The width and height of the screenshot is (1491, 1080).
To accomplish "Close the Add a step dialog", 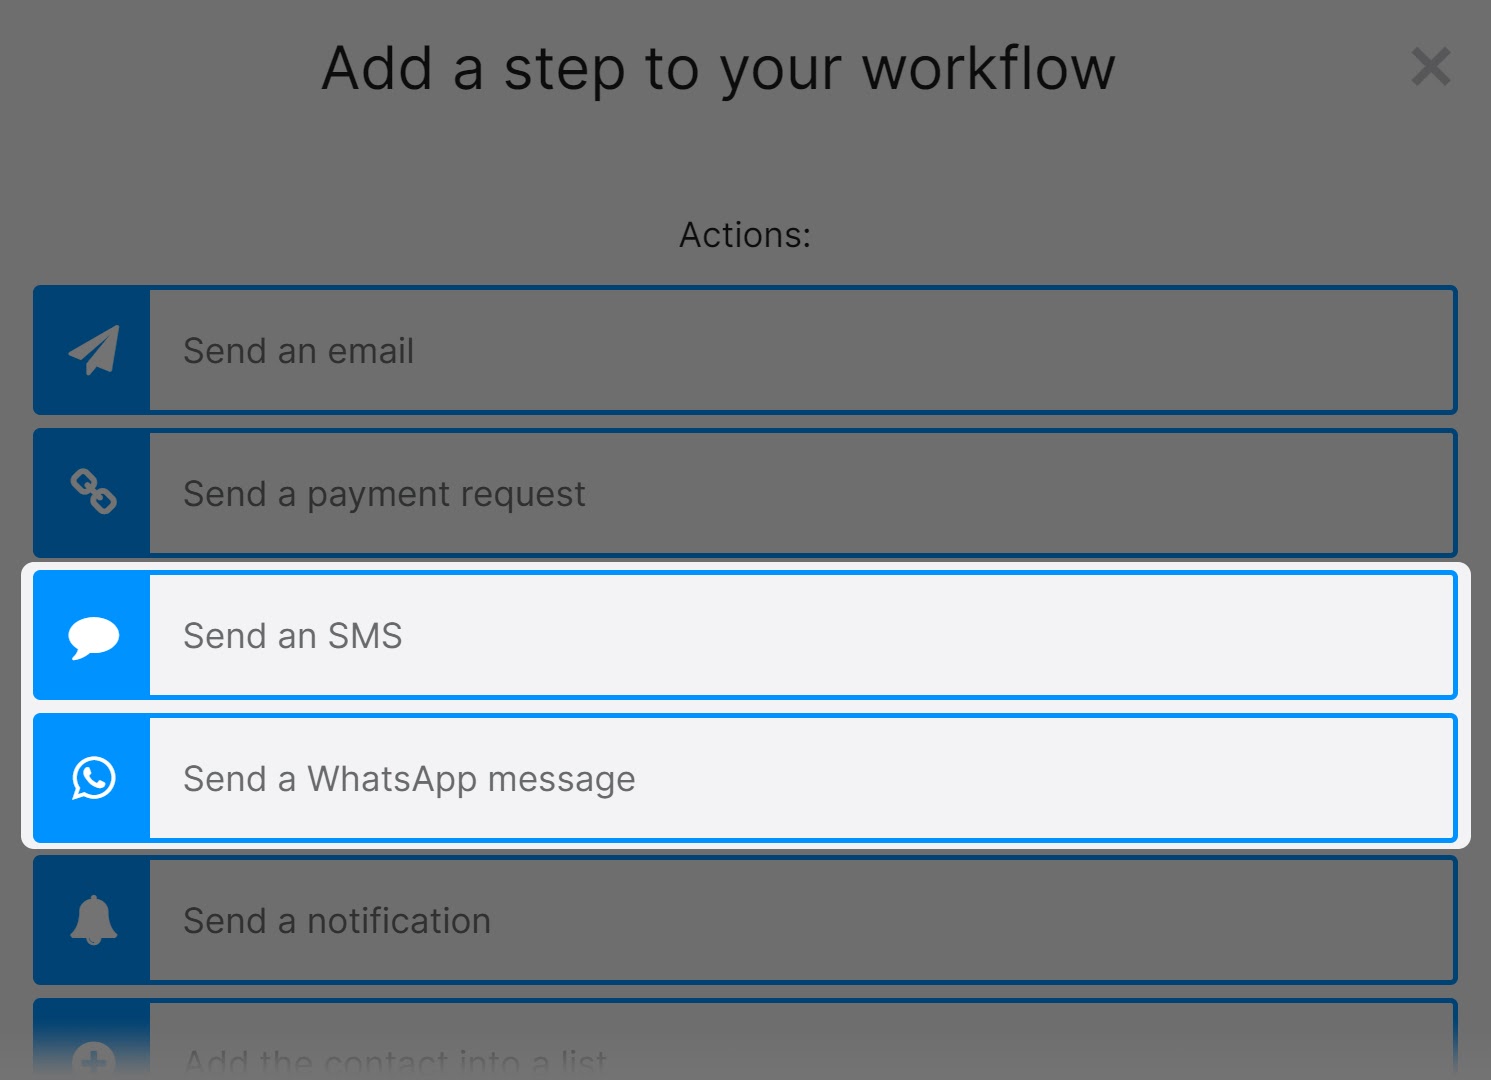I will pos(1431,67).
